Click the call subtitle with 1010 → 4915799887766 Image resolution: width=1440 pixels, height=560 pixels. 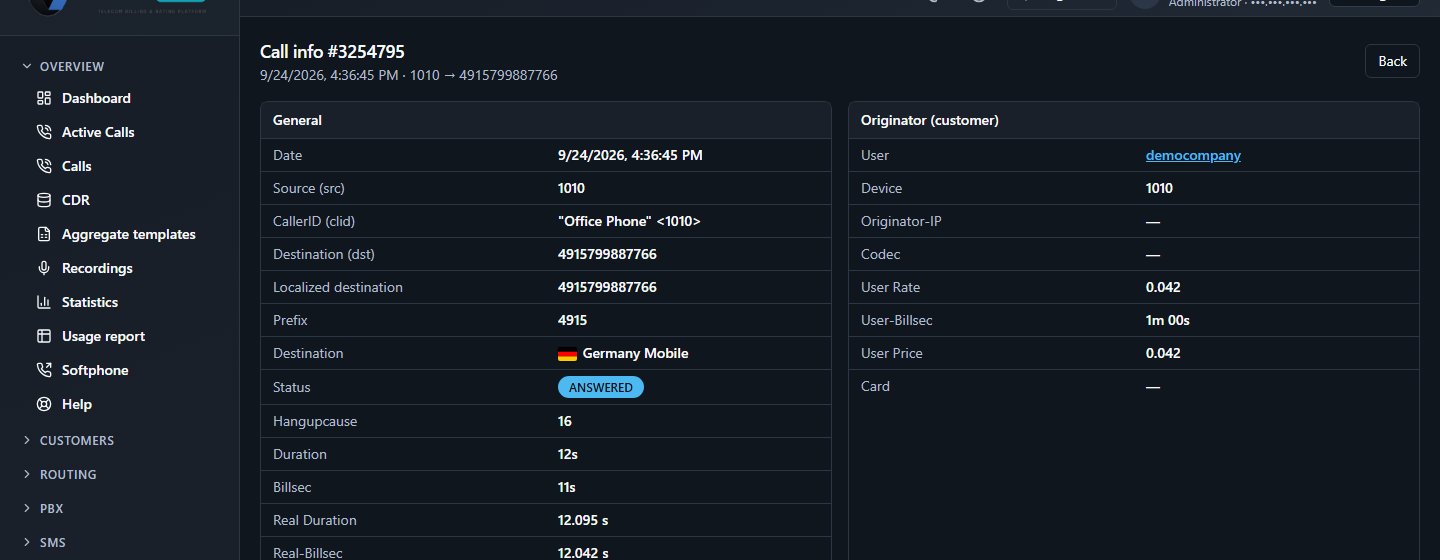pyautogui.click(x=409, y=75)
